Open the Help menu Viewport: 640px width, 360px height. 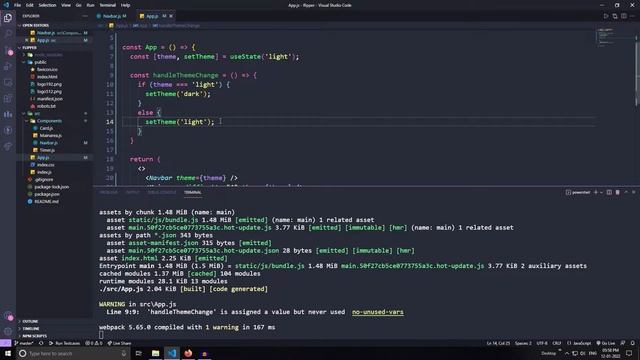pos(126,5)
